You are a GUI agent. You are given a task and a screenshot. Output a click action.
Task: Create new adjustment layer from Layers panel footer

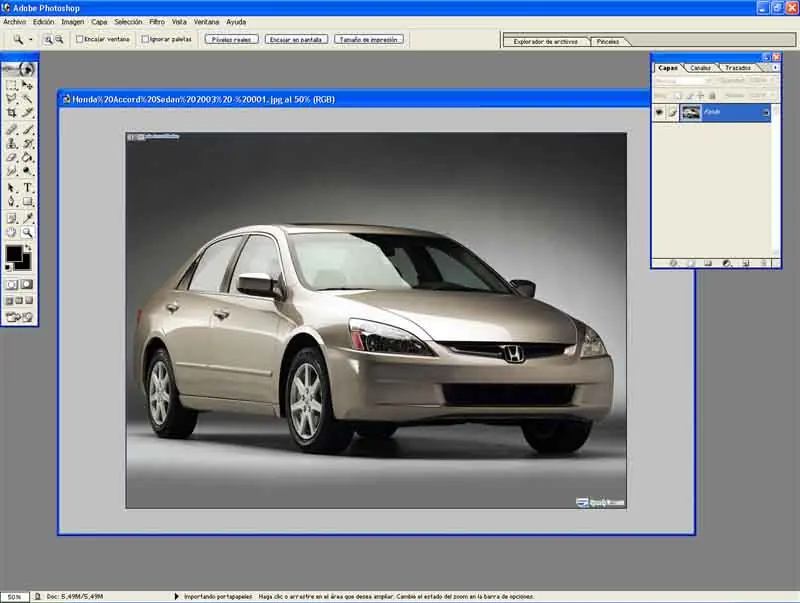point(728,263)
